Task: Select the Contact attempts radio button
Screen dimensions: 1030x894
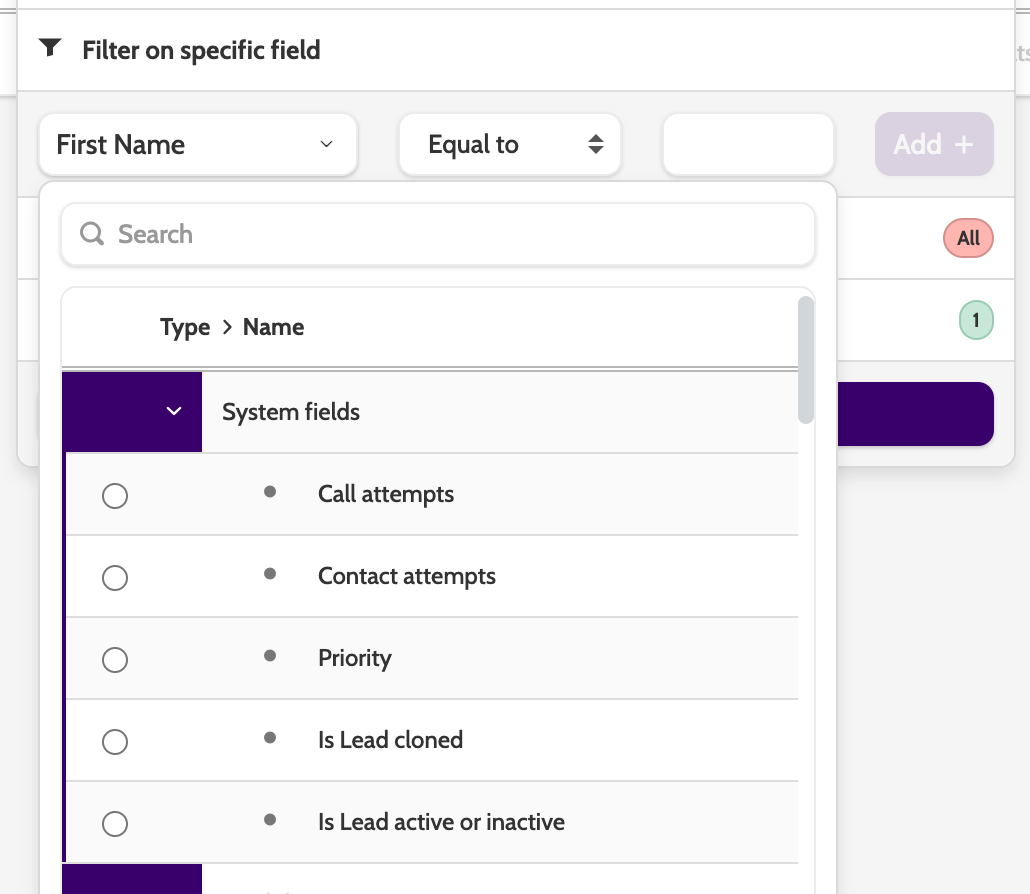Action: tap(115, 578)
